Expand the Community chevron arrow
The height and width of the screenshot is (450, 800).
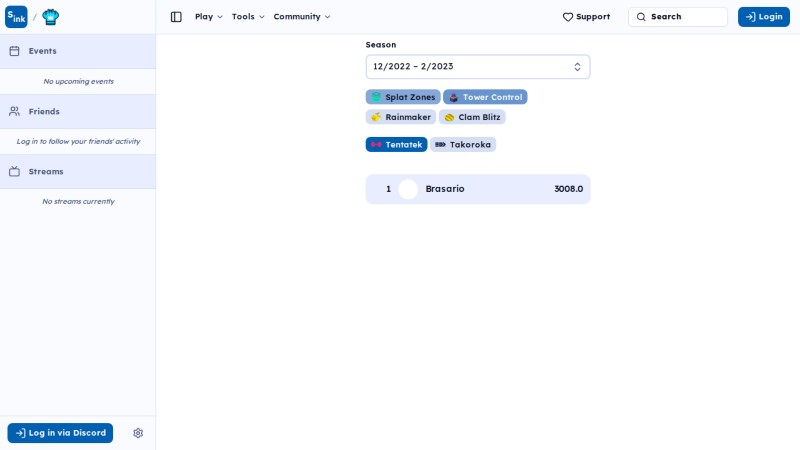(x=328, y=17)
